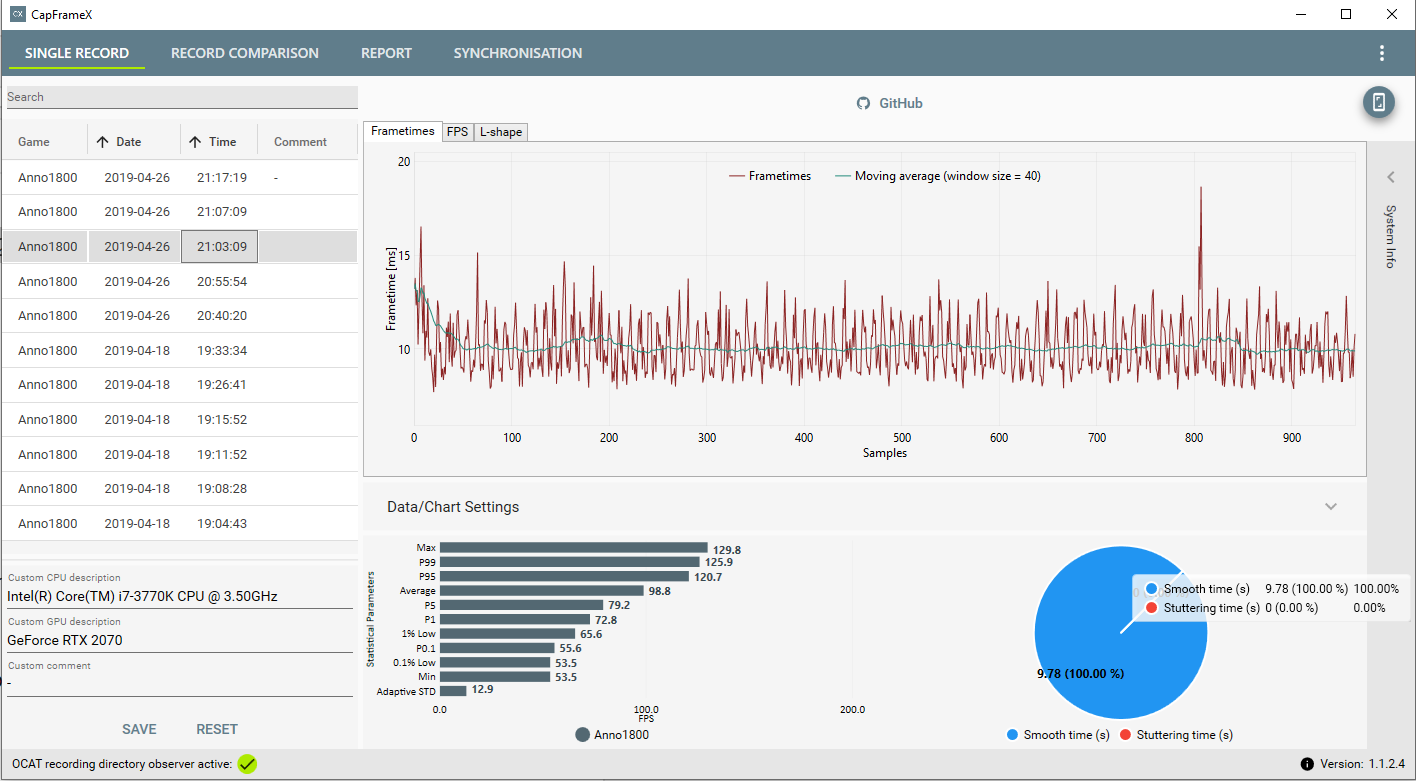This screenshot has width=1416, height=781.
Task: Switch to the Single Record tab
Action: tap(77, 53)
